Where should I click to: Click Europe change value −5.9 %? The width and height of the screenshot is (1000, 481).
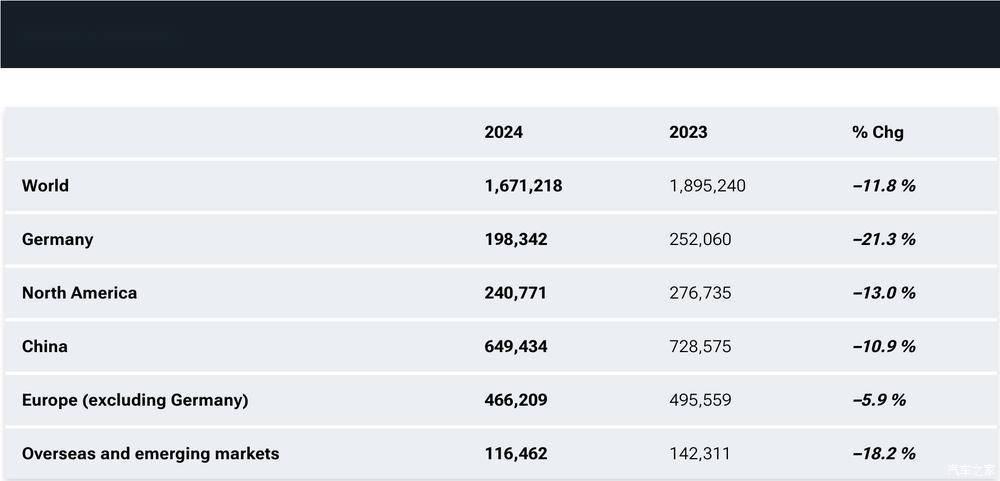(x=879, y=400)
